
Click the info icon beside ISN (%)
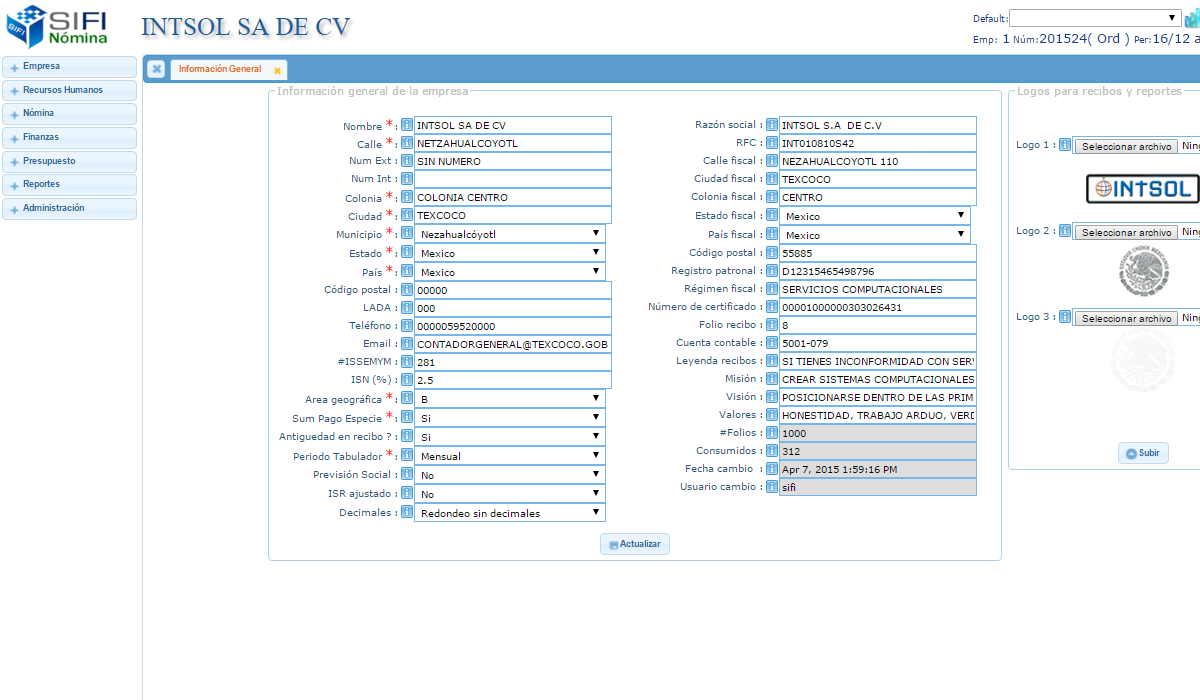407,379
